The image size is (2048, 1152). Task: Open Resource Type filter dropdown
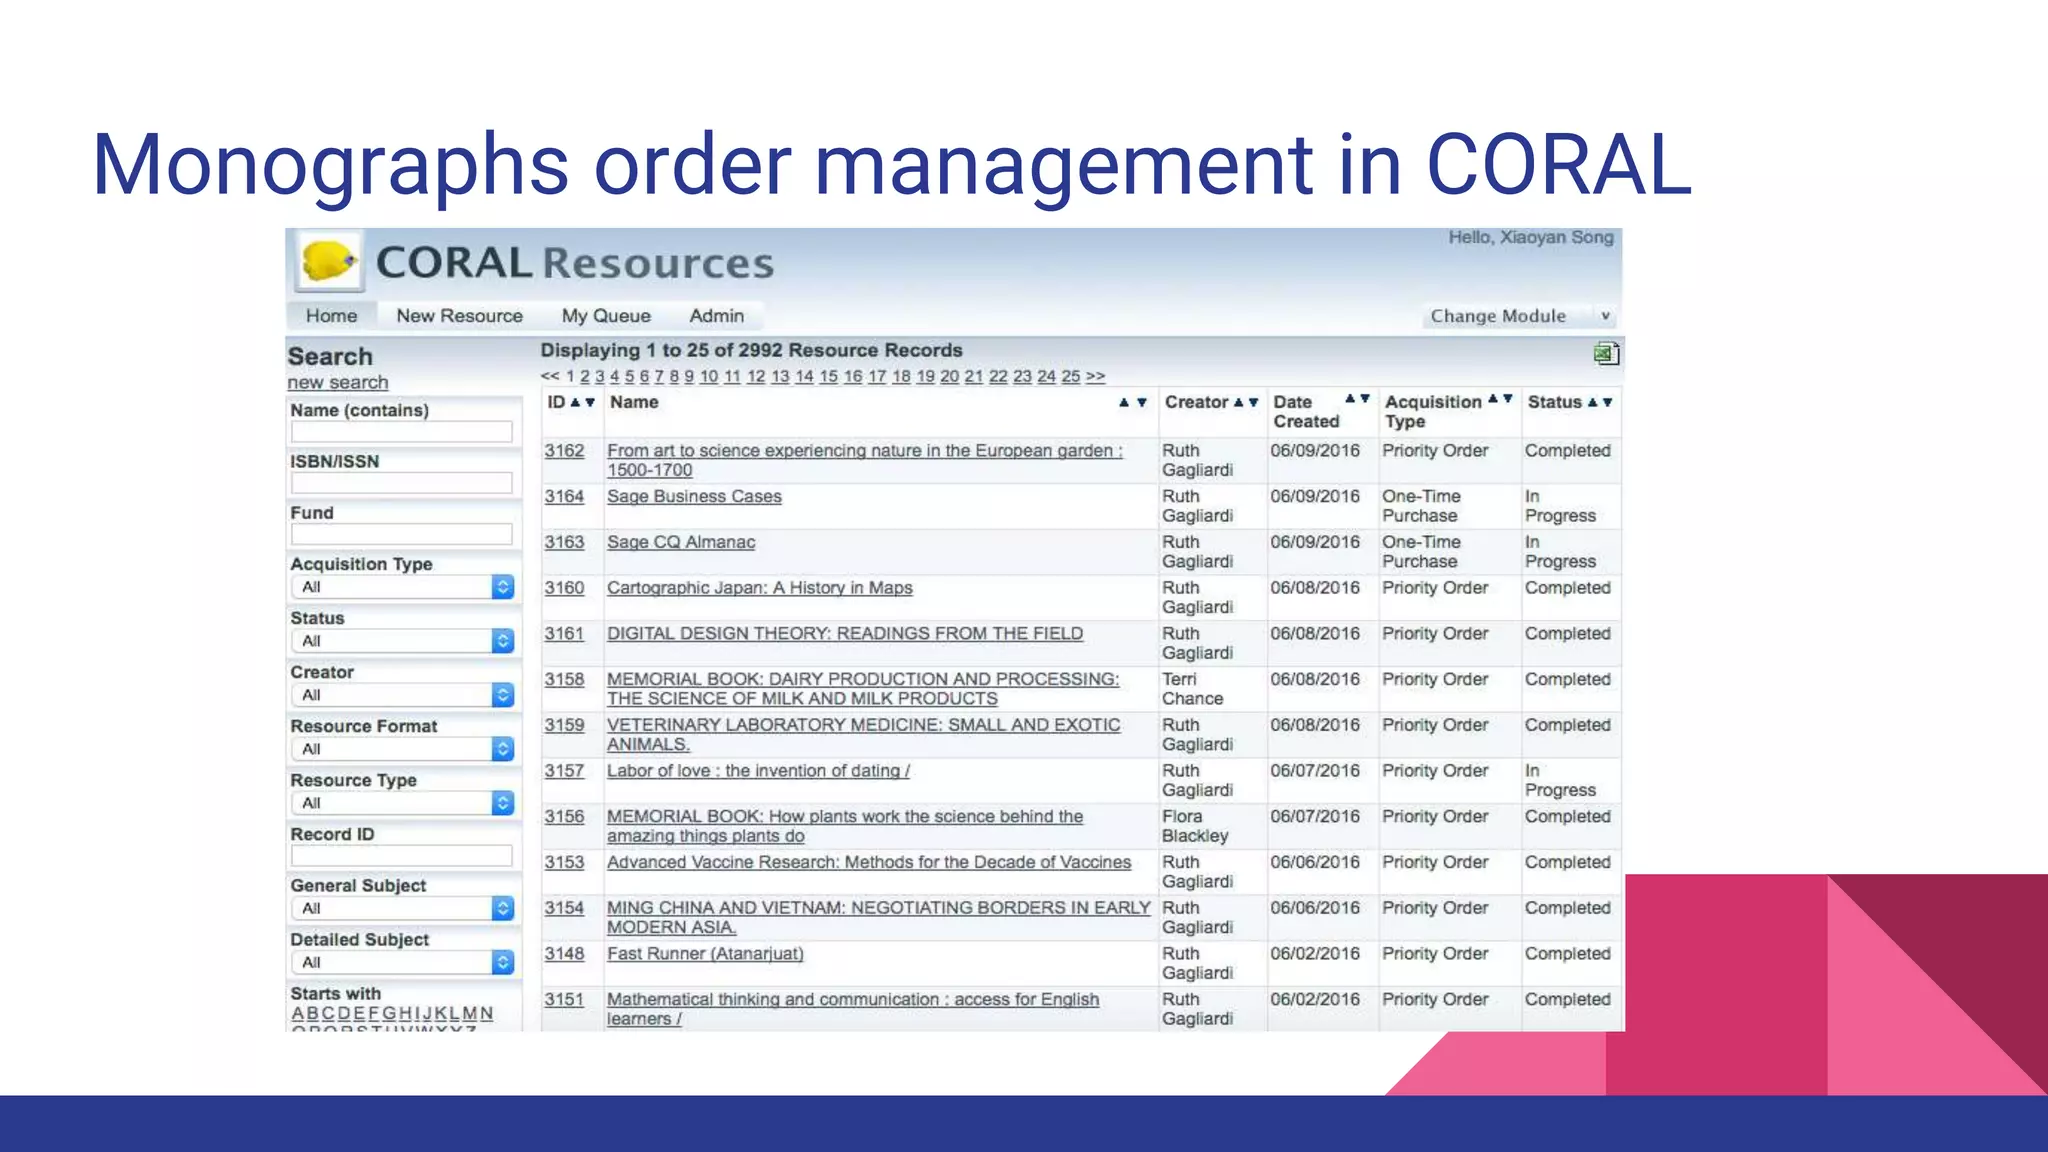[x=403, y=803]
